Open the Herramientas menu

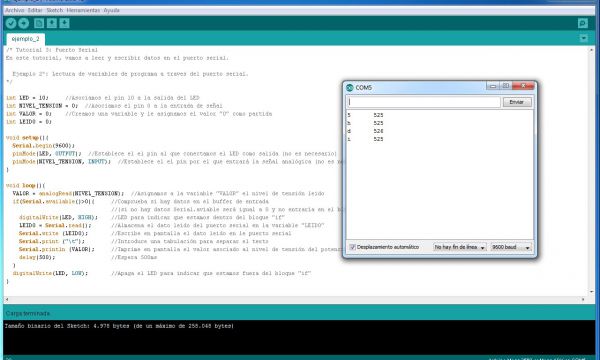(x=83, y=10)
